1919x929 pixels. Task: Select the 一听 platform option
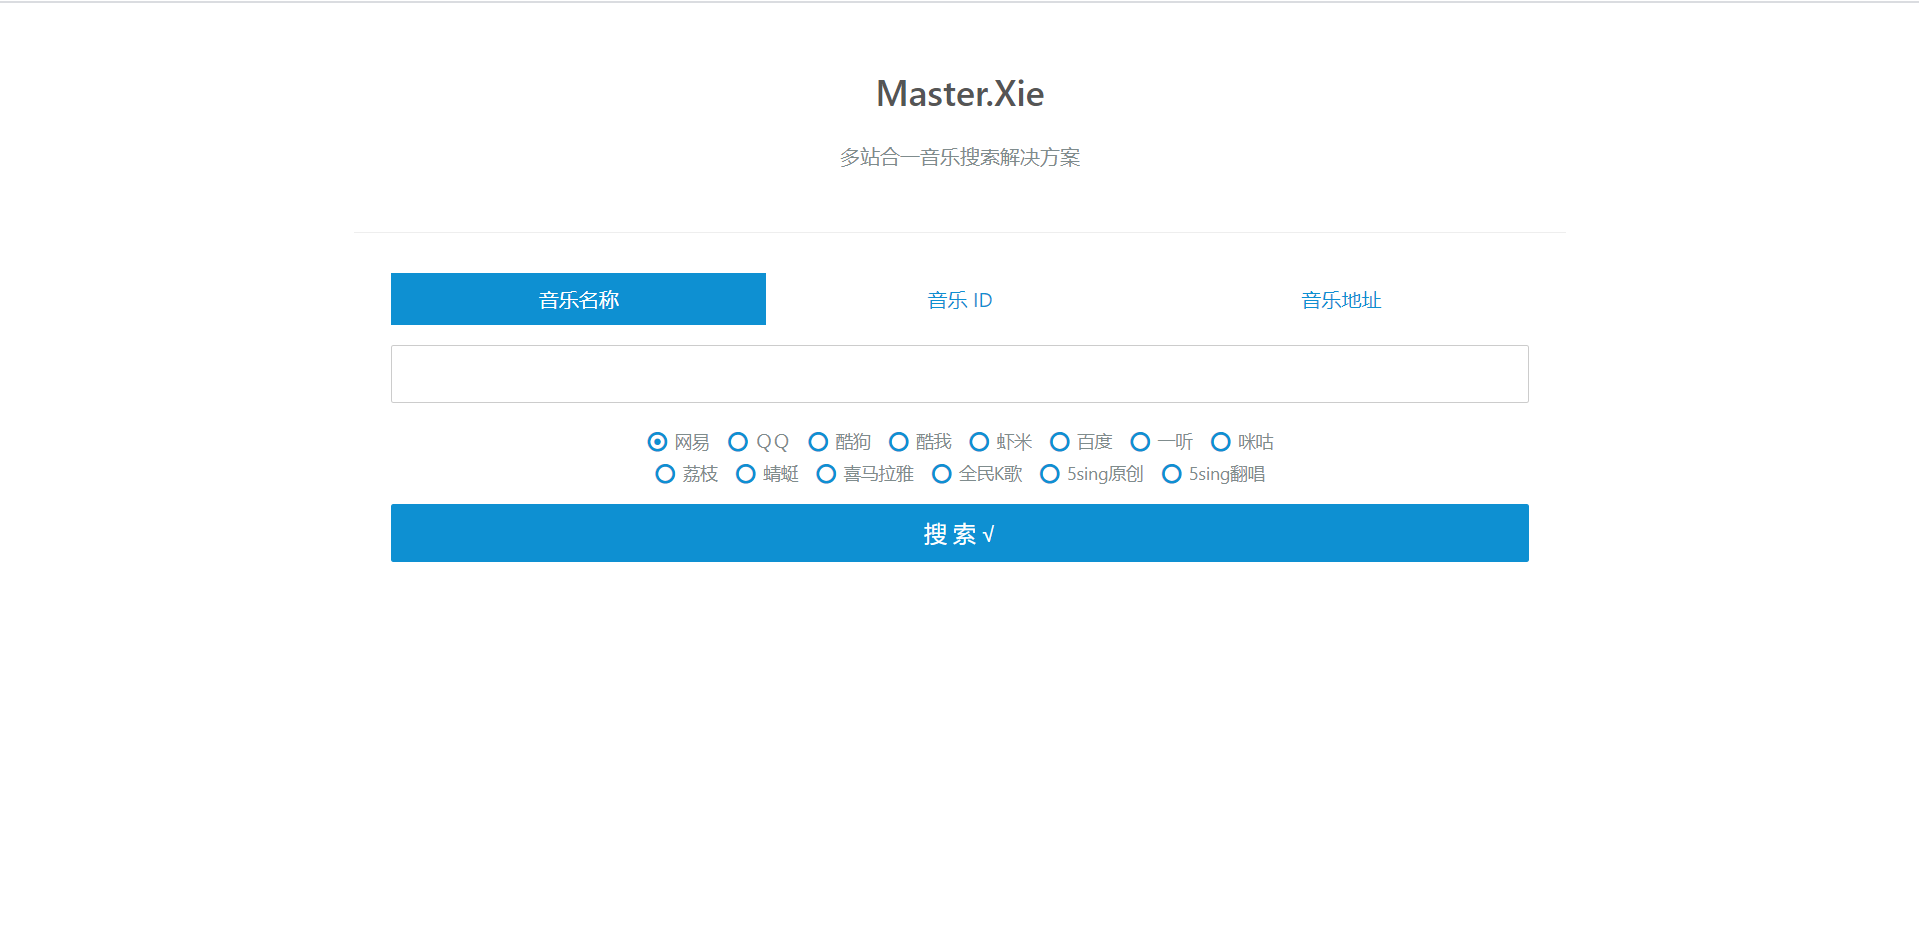[x=1140, y=441]
